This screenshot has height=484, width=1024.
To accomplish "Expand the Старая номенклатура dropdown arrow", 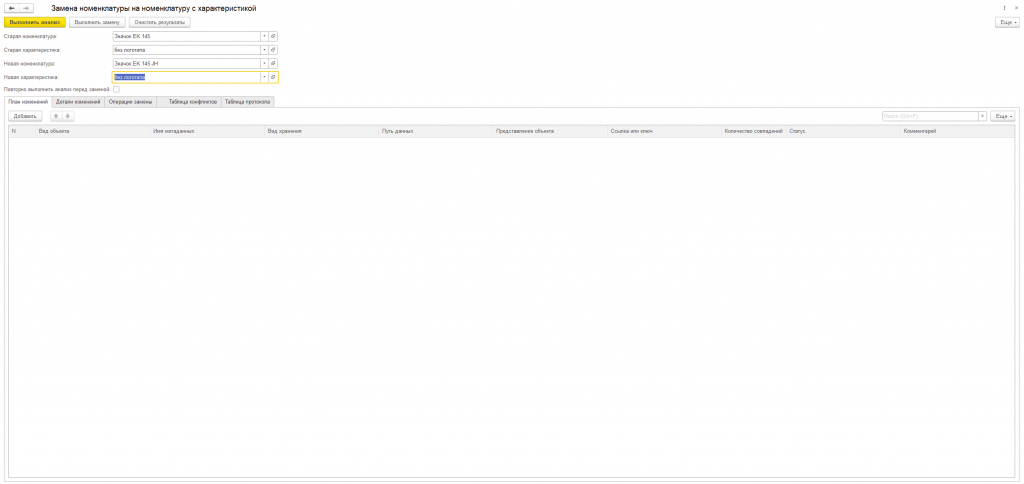I will pyautogui.click(x=264, y=37).
